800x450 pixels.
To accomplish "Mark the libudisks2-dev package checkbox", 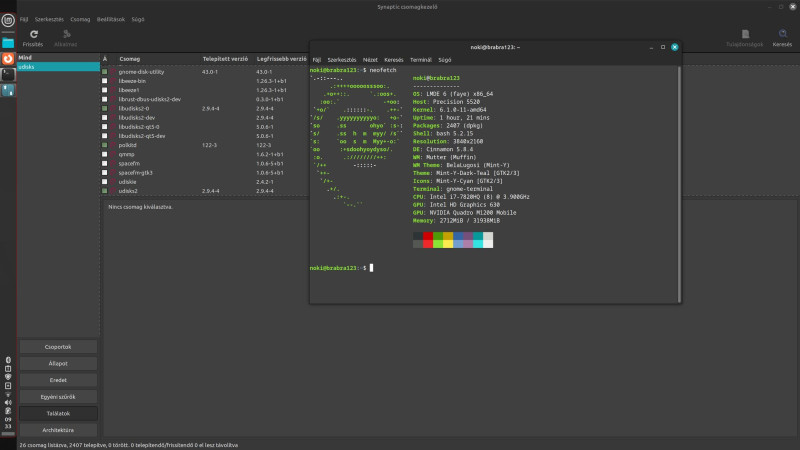I will [105, 118].
